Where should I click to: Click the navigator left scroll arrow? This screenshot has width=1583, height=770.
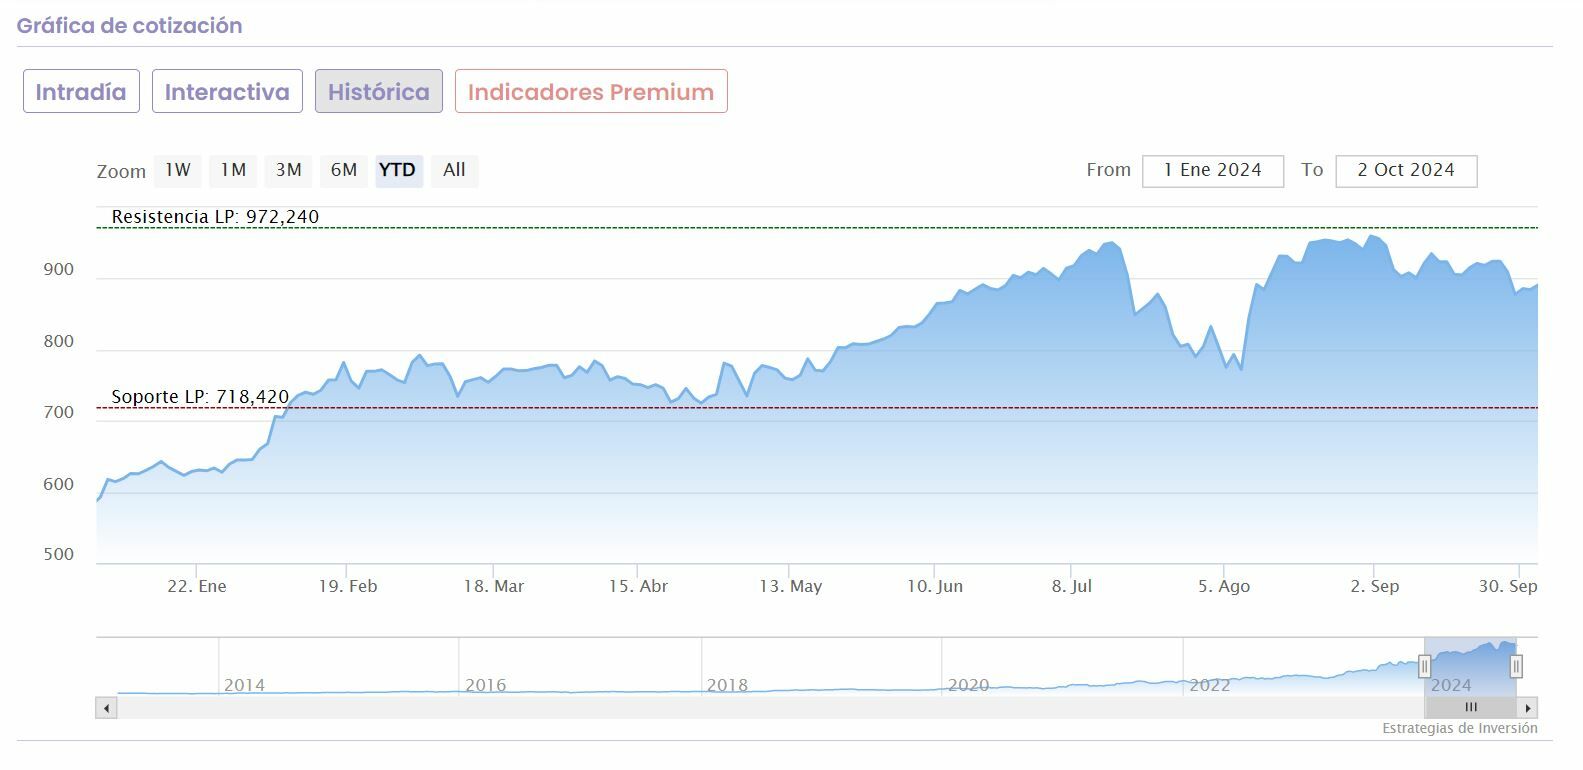click(x=106, y=708)
